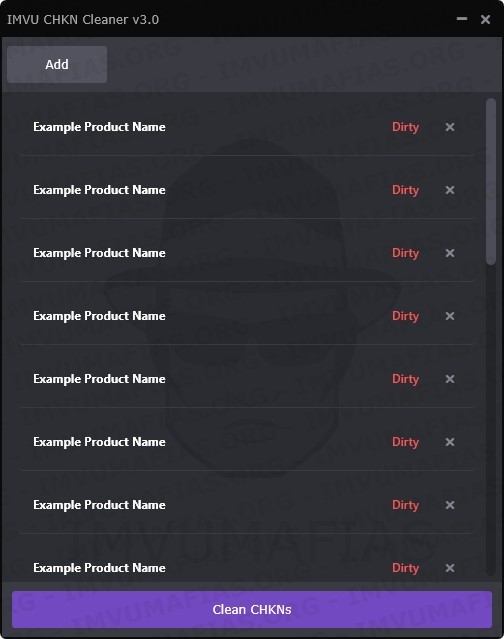Viewport: 504px width, 639px height.
Task: Remove the first Example Product Name row
Action: (449, 127)
